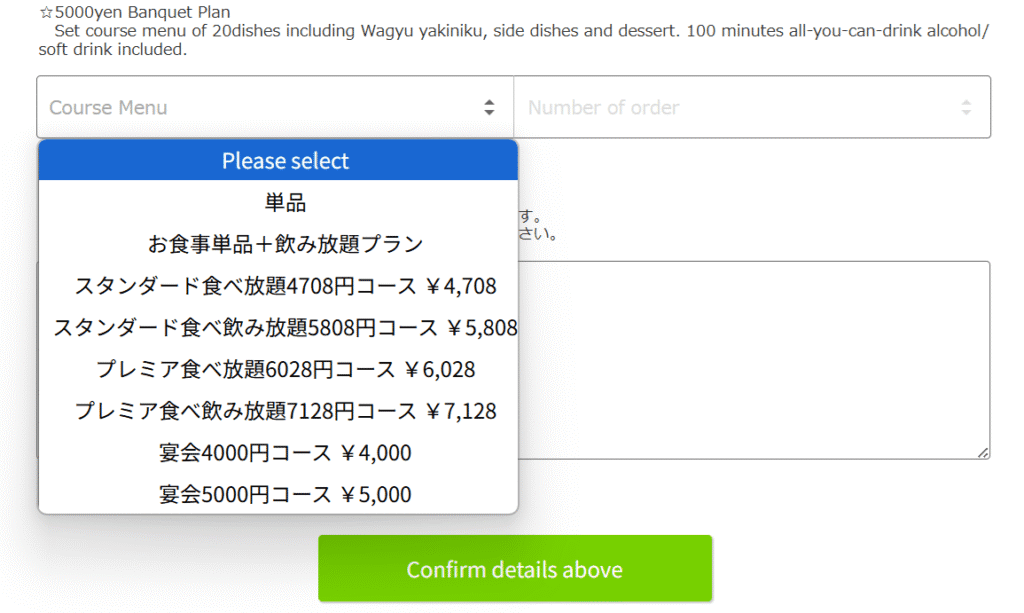Click the text area resize handle
The image size is (1024, 613).
(x=983, y=452)
